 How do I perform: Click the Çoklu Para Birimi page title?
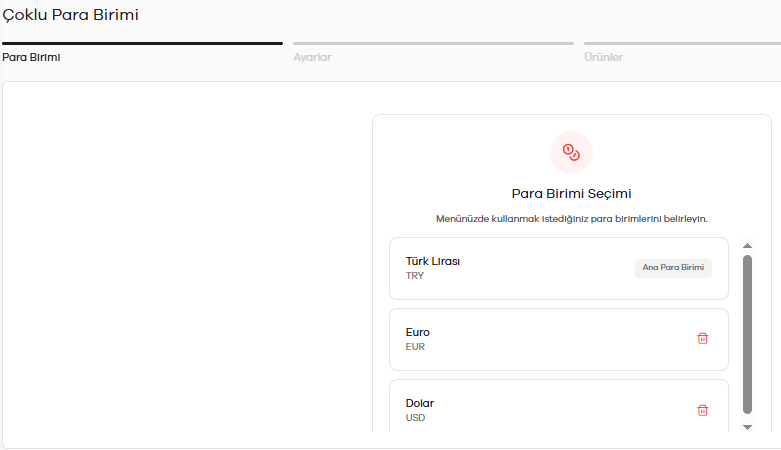(x=70, y=15)
